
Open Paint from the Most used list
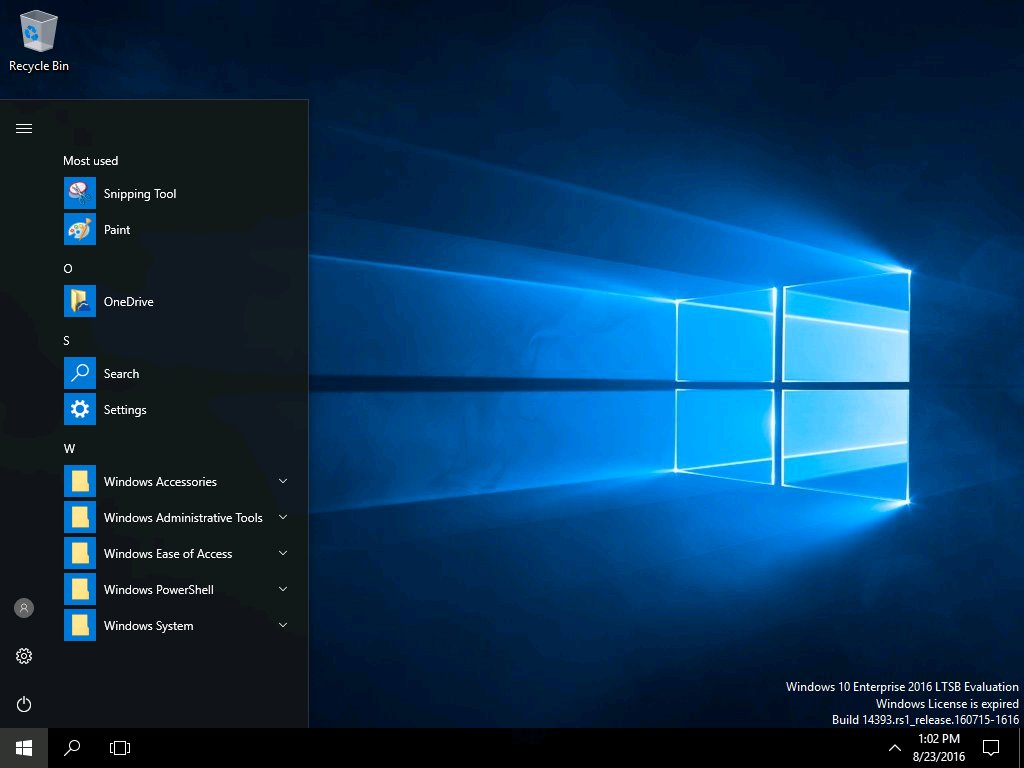pyautogui.click(x=178, y=229)
